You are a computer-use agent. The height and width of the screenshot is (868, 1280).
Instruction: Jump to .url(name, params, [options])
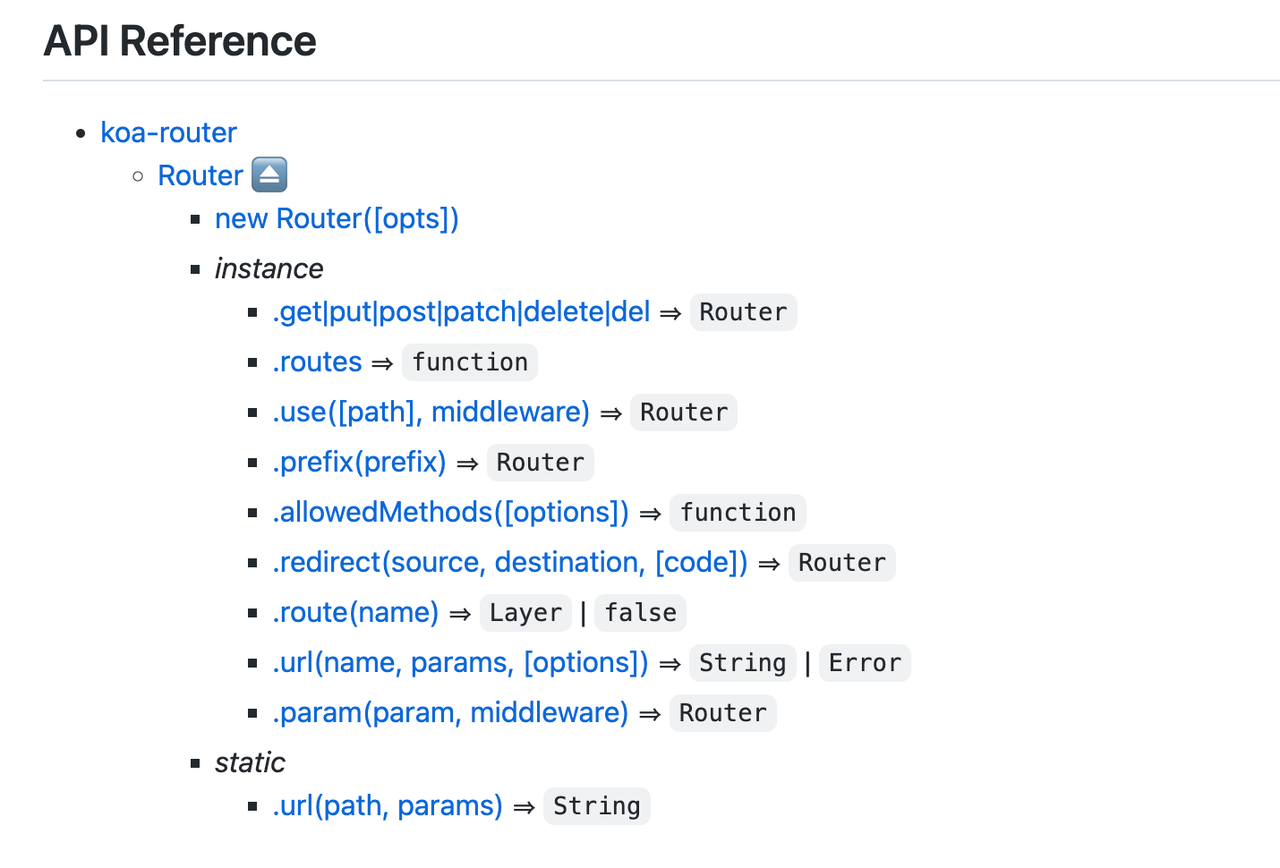pyautogui.click(x=460, y=662)
